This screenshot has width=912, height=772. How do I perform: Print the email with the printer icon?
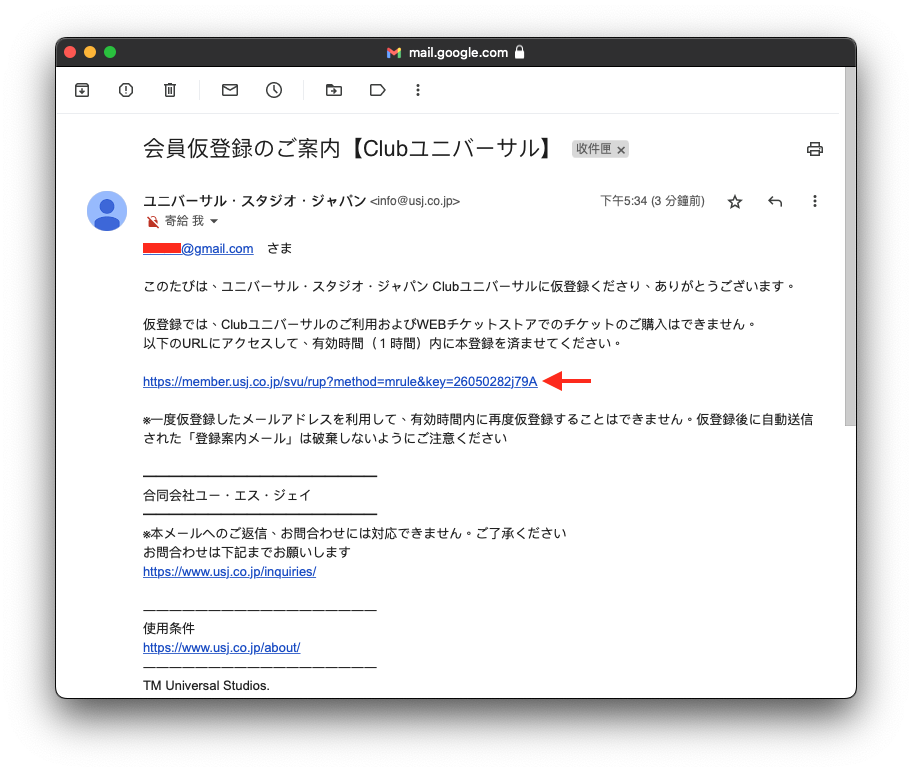pos(814,150)
